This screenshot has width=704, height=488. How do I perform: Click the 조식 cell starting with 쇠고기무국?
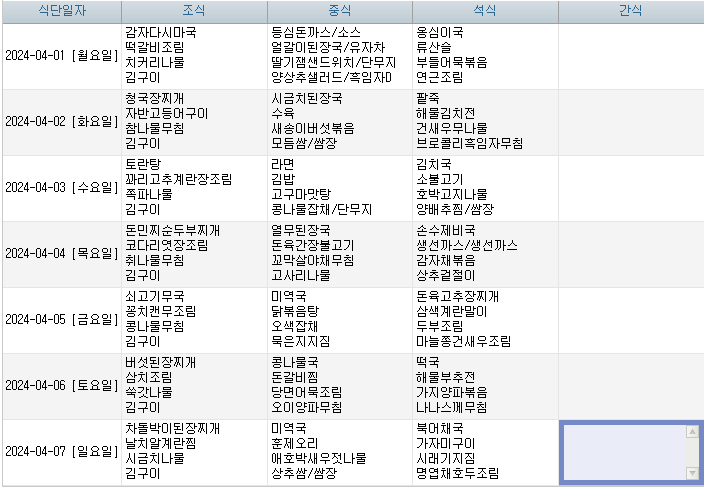194,320
